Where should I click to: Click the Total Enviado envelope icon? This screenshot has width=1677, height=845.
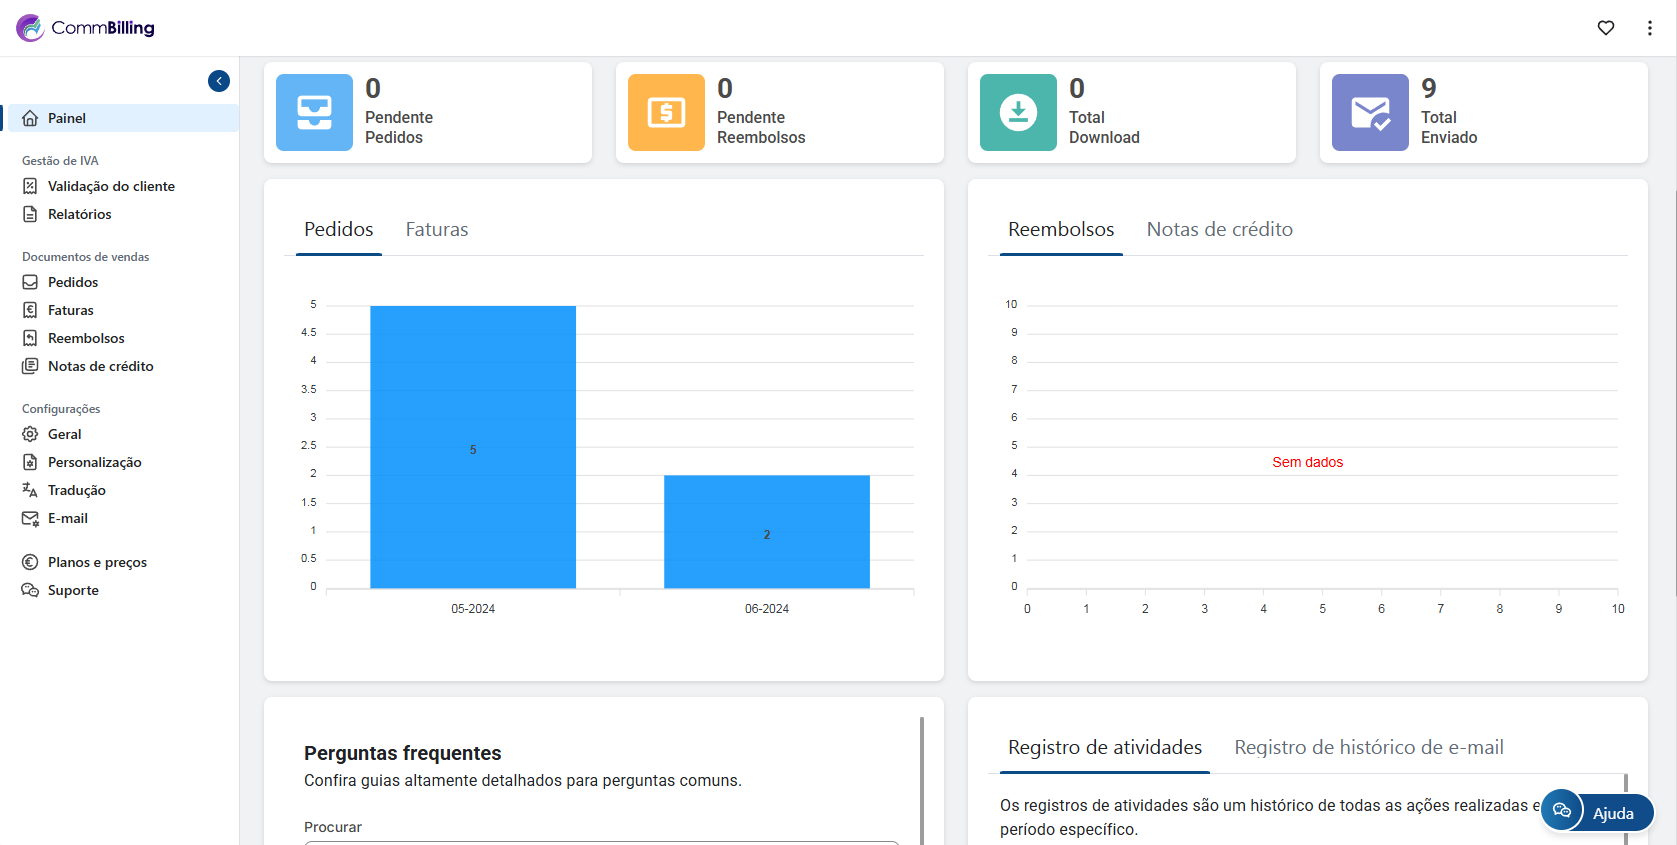[x=1370, y=113]
